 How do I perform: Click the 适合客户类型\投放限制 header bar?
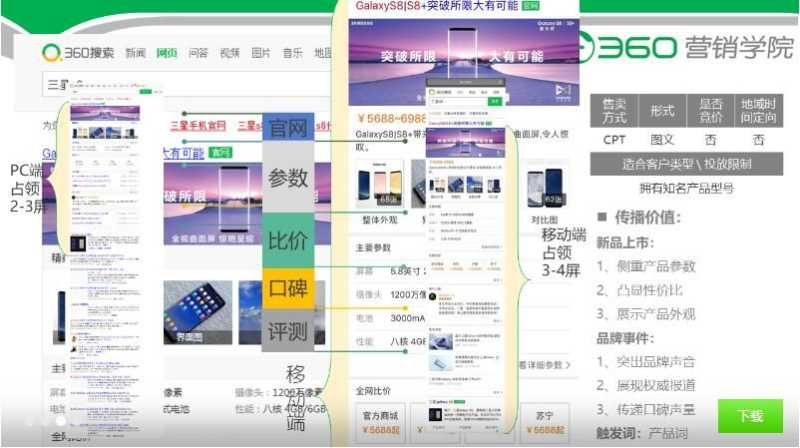pos(687,164)
